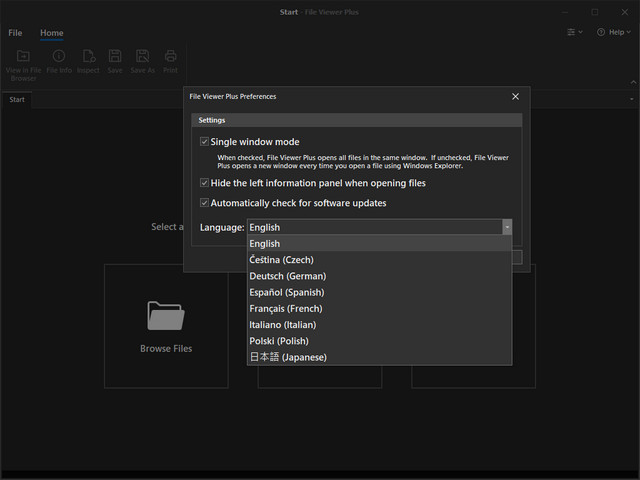This screenshot has height=480, width=640.
Task: Switch to the Home ribbon tab
Action: (51, 33)
